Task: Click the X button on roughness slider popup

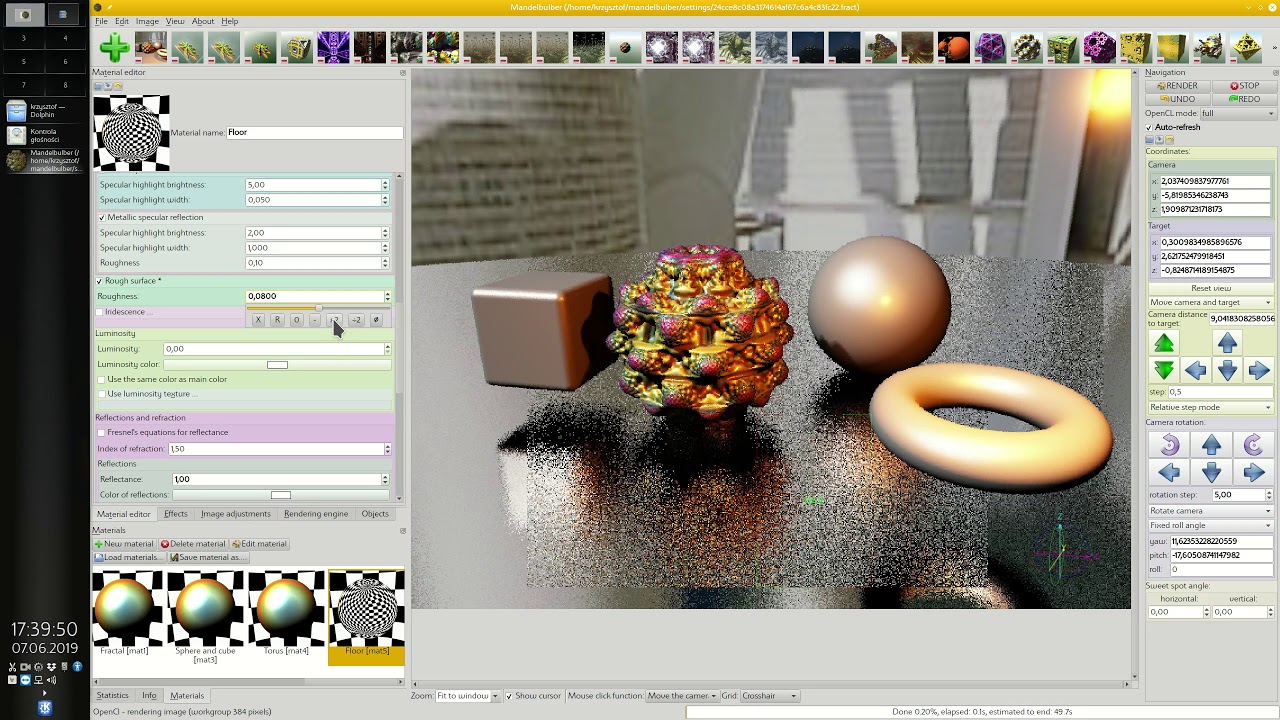Action: coord(258,320)
